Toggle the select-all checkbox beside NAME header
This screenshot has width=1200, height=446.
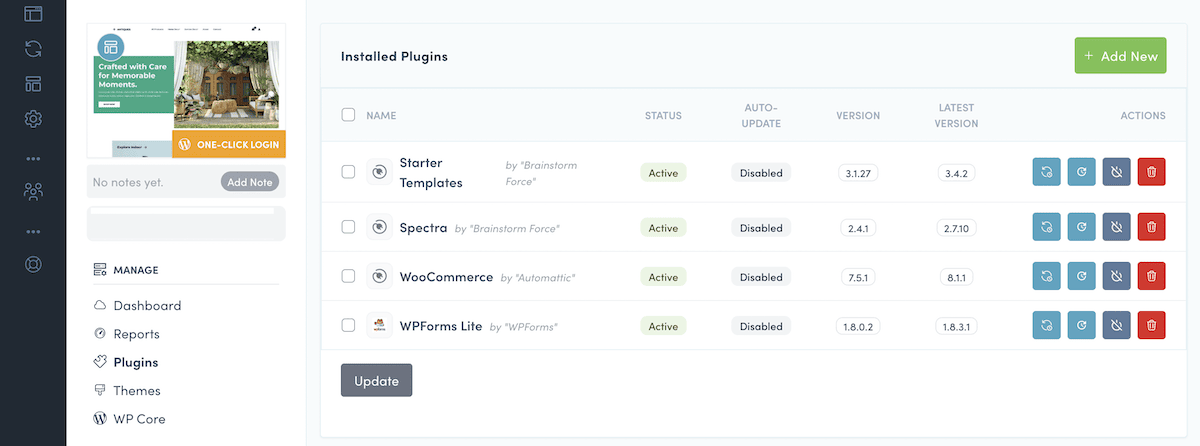pyautogui.click(x=348, y=115)
